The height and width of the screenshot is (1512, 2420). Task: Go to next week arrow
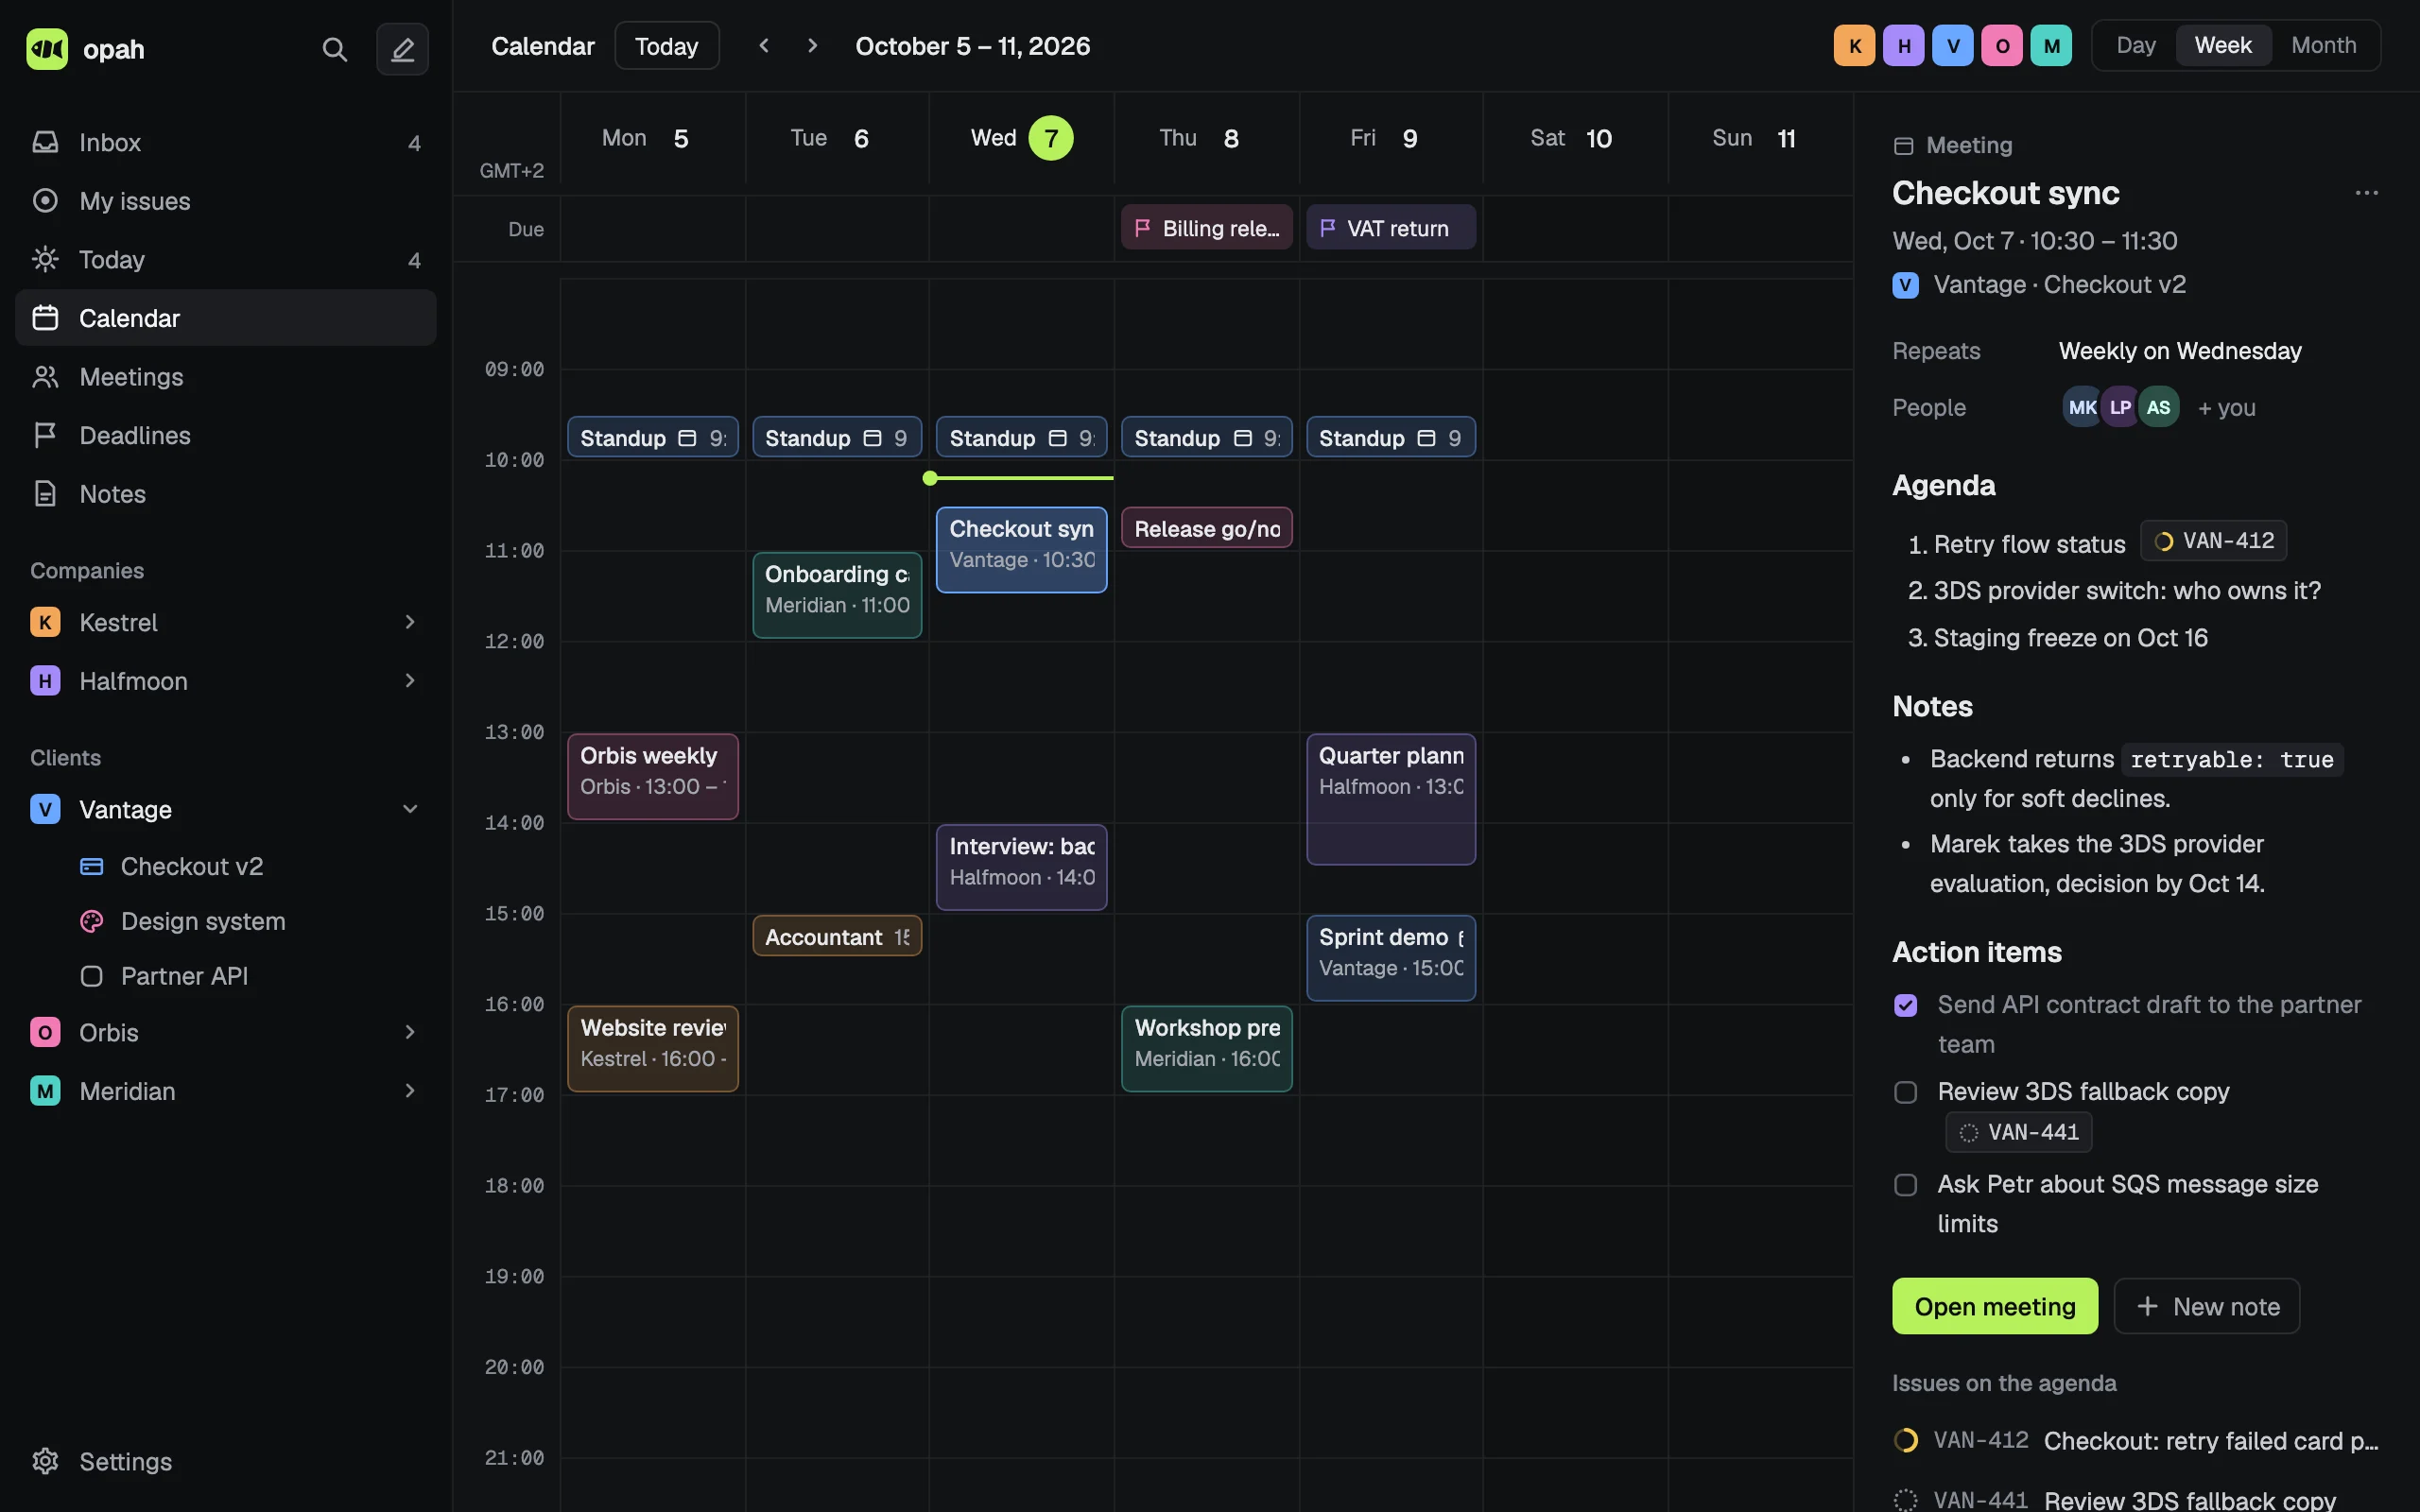tap(812, 46)
